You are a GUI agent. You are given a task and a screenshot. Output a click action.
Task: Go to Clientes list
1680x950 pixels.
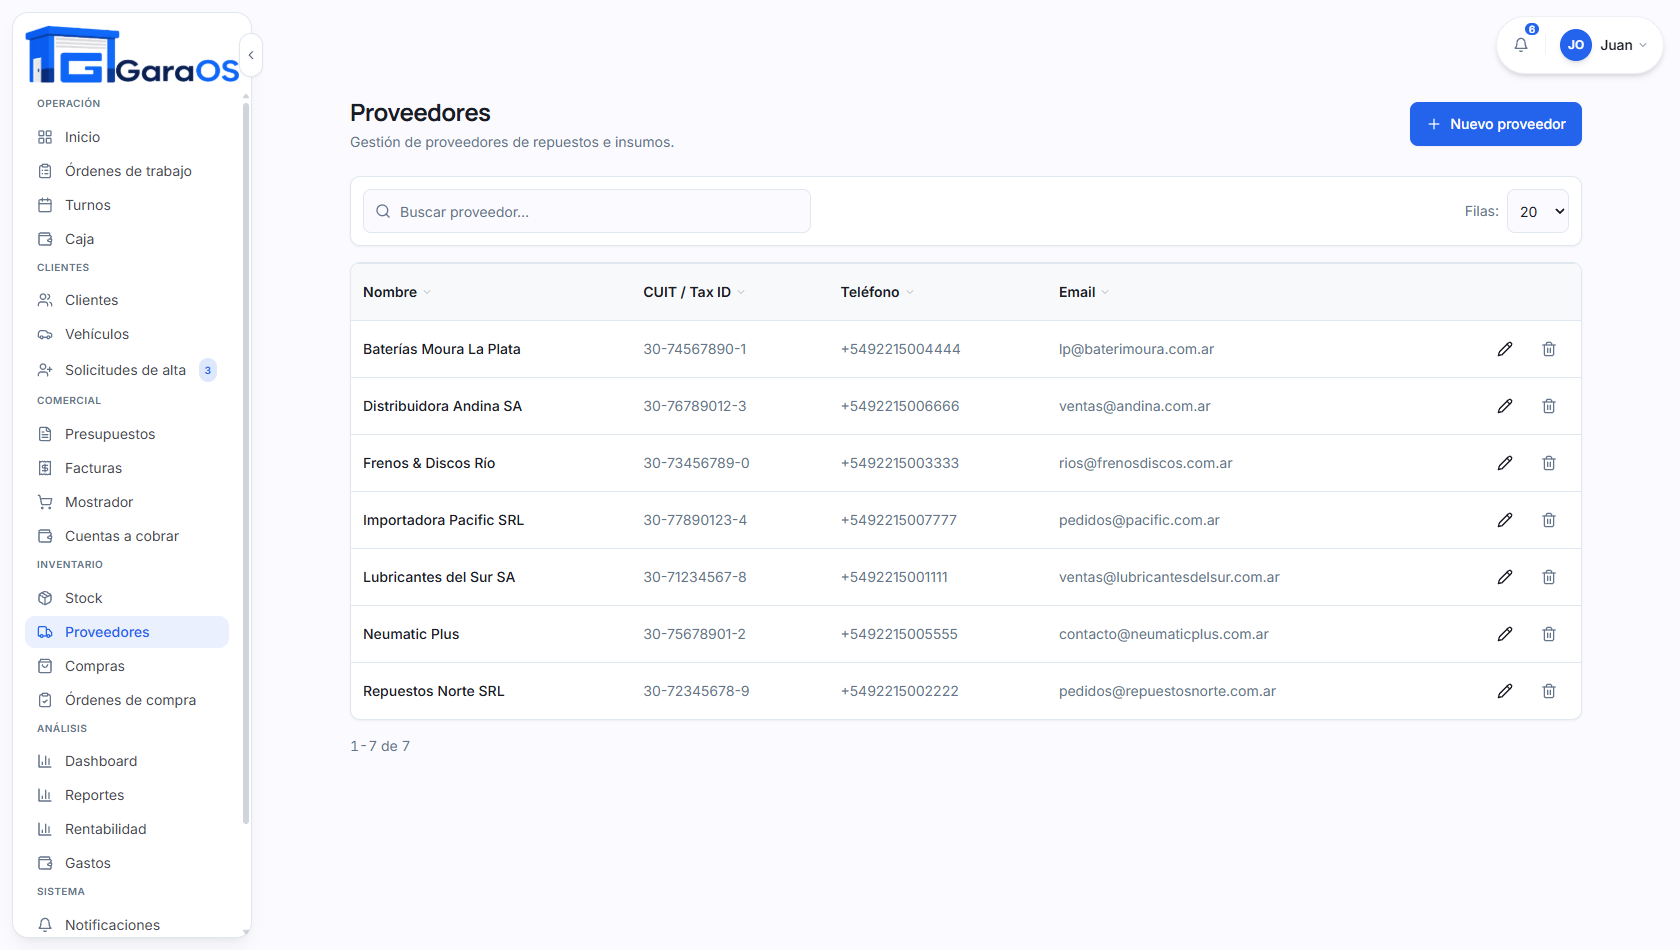127,300
